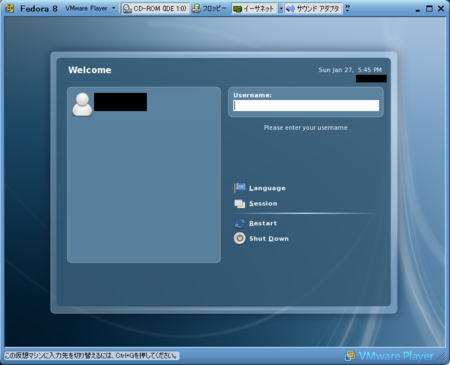Image resolution: width=450 pixels, height=365 pixels.
Task: Maximize the VMware Player window
Action: [x=429, y=9]
